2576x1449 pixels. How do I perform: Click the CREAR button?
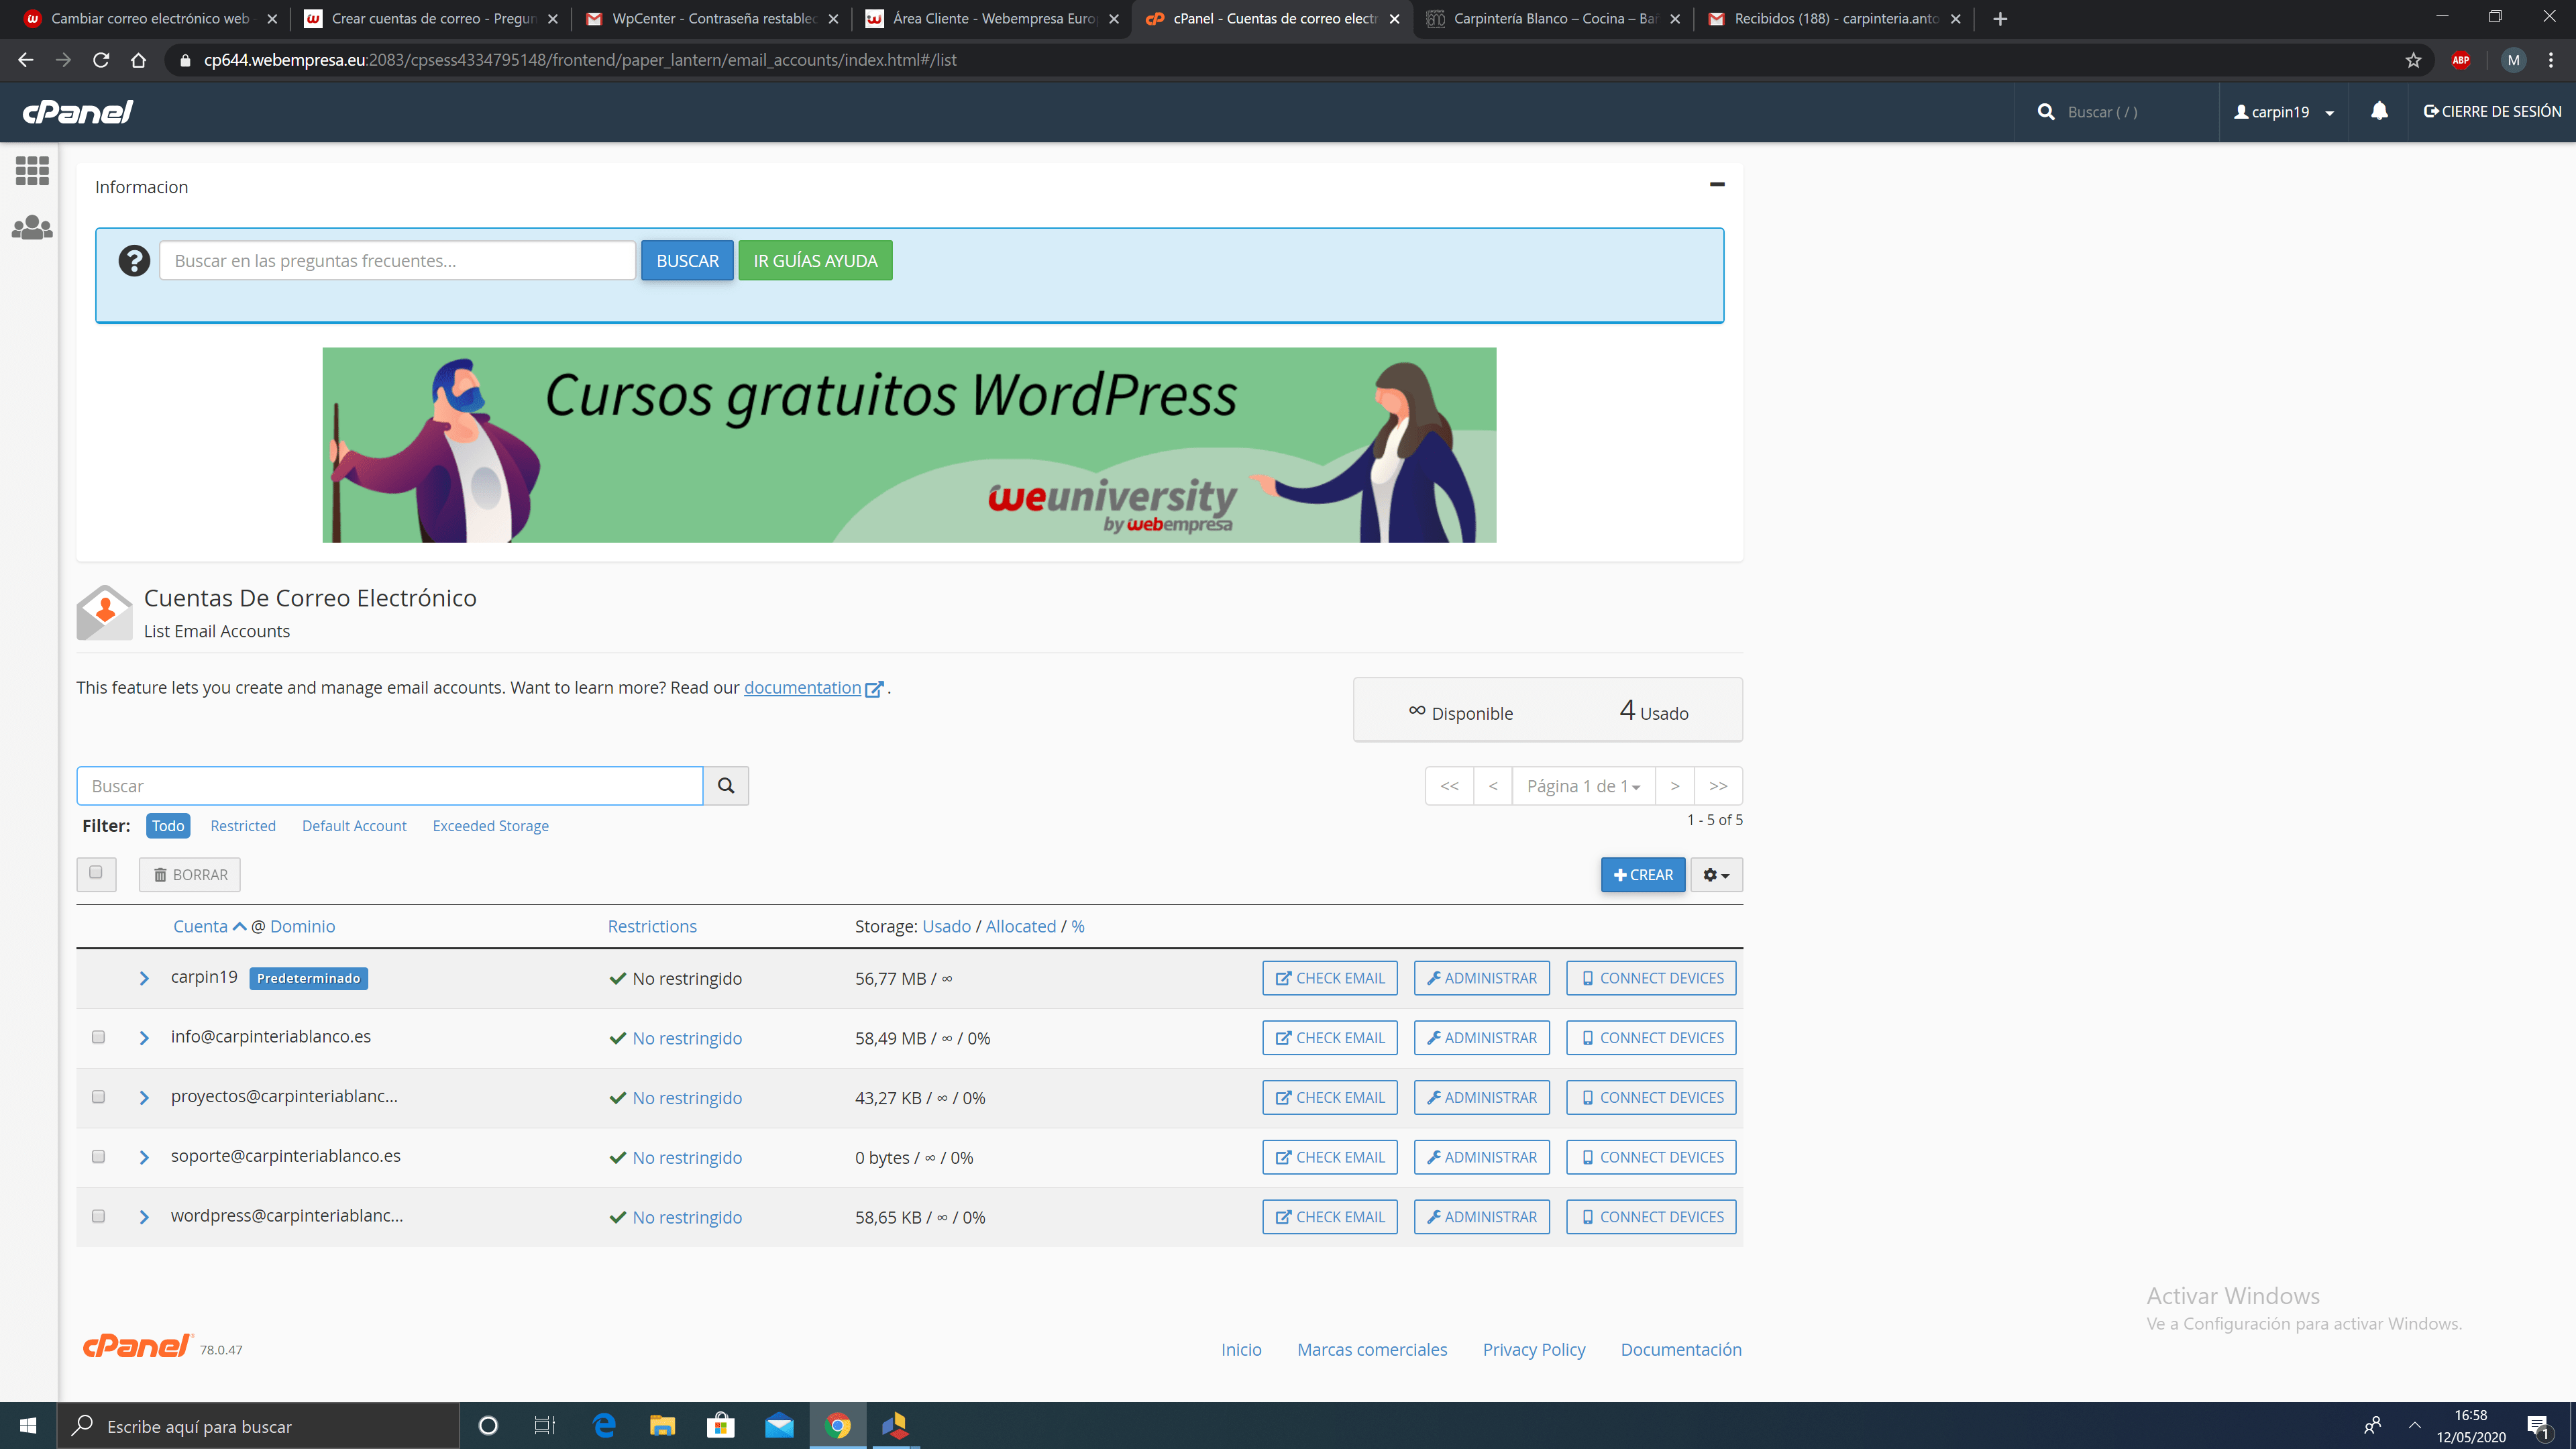1642,875
